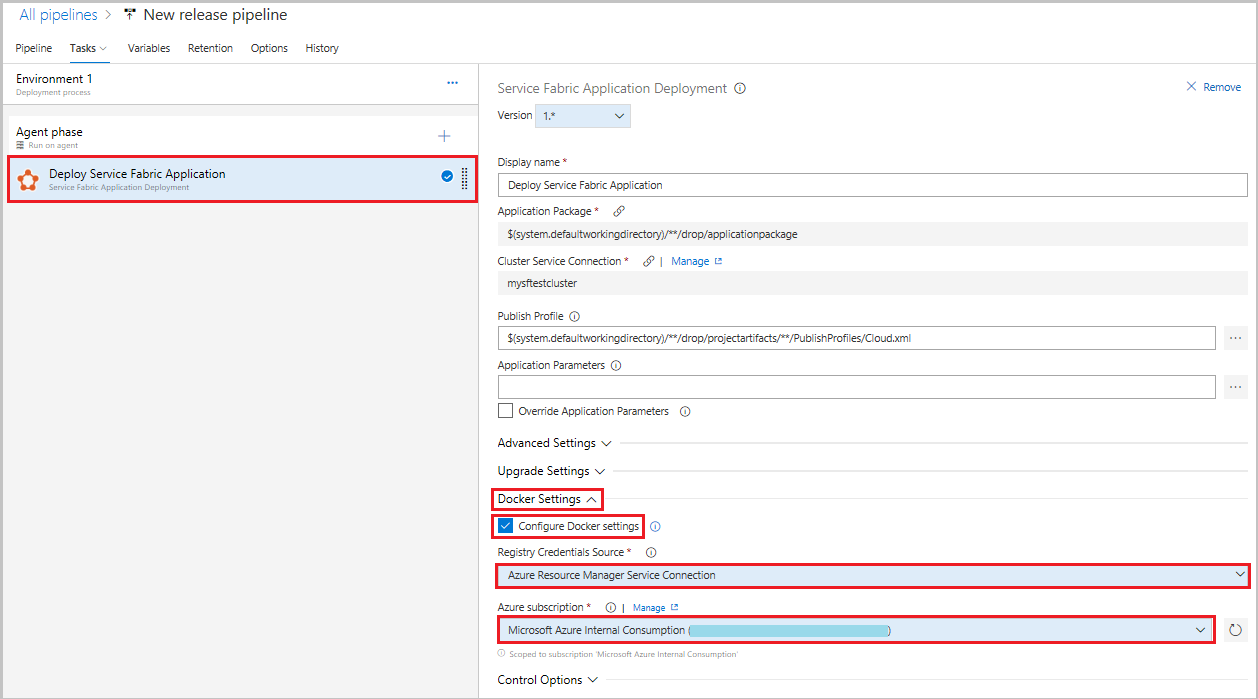Open the Registry Credentials Source dropdown

pos(871,575)
